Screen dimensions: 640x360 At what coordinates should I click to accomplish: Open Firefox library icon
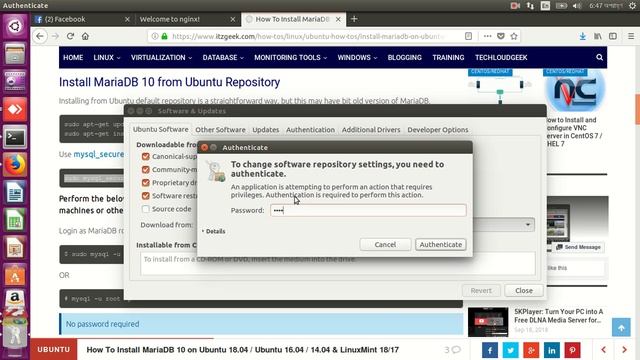pyautogui.click(x=598, y=36)
